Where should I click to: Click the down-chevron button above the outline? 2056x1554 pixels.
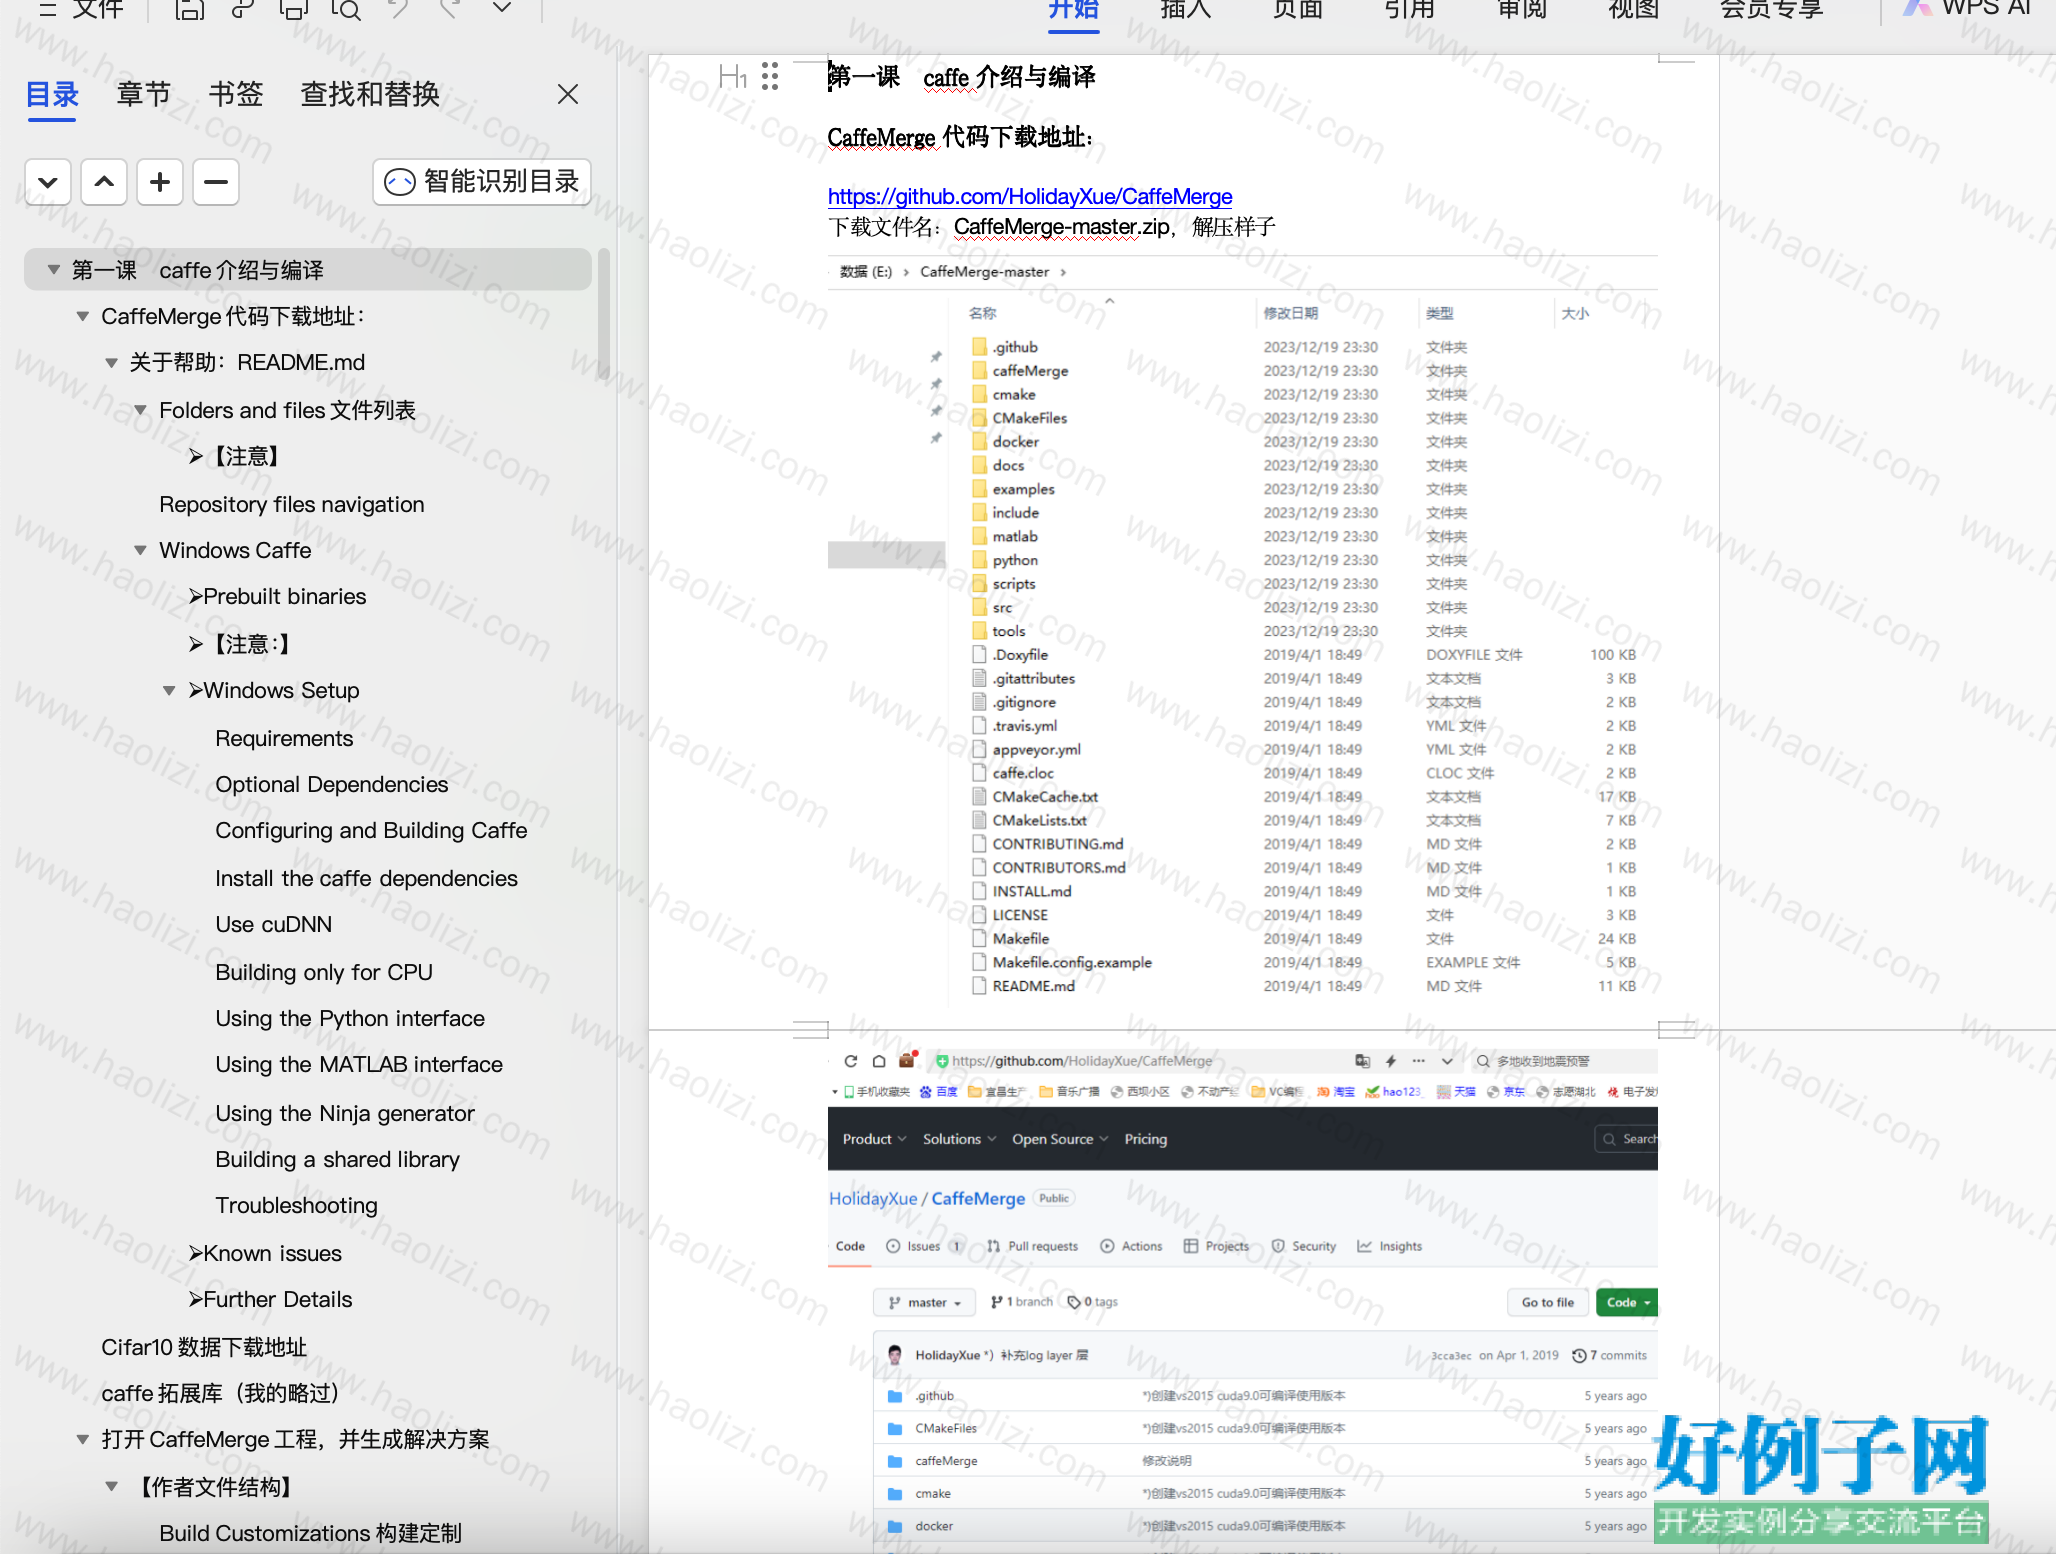pos(48,182)
